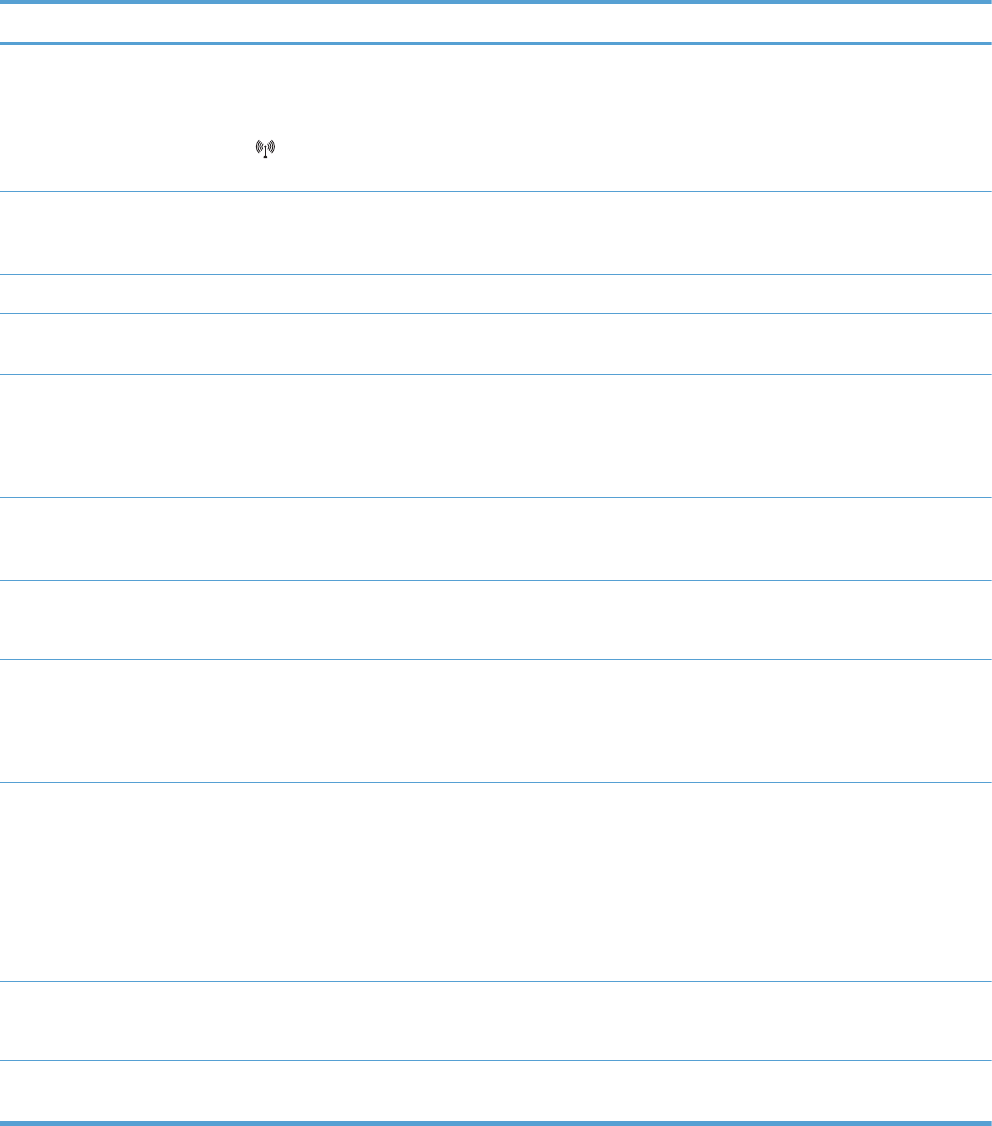This screenshot has width=992, height=1126.
Task: Click the fourth blank table row
Action: pyautogui.click(x=496, y=344)
